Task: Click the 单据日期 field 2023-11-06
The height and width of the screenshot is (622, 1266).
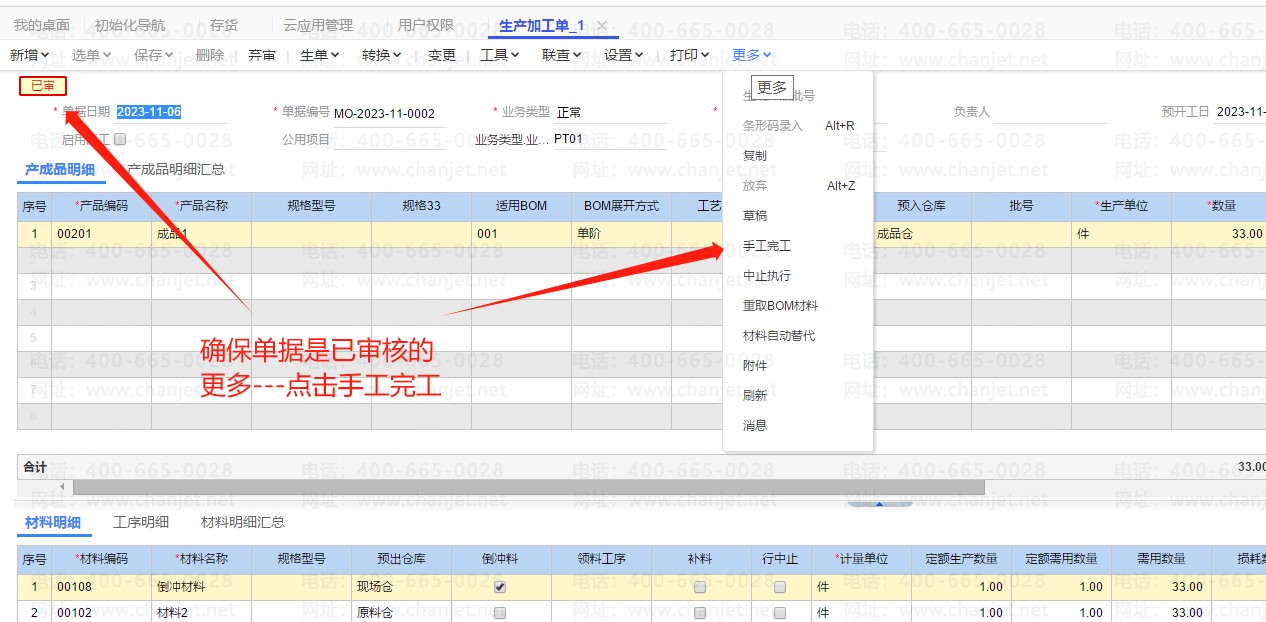Action: 171,112
